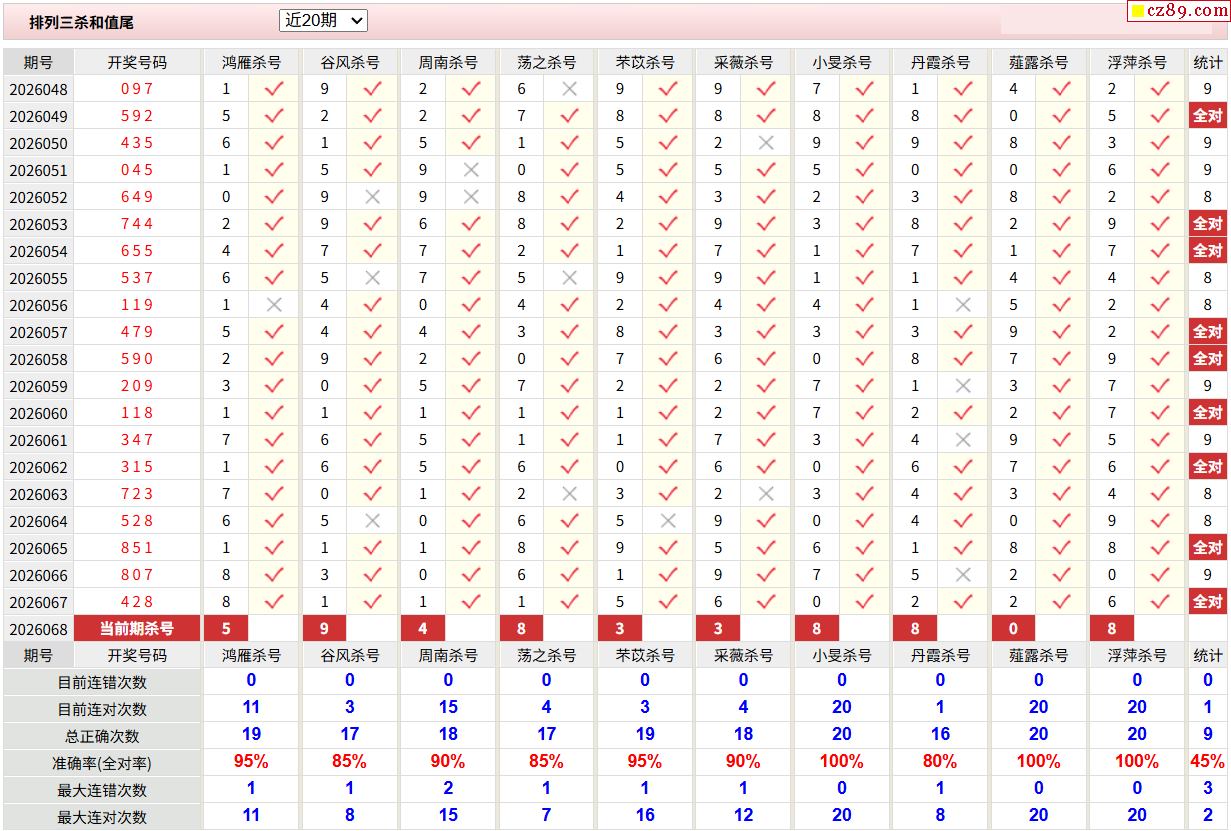
Task: Click the 全对 badge in row 2026067
Action: (x=1207, y=602)
